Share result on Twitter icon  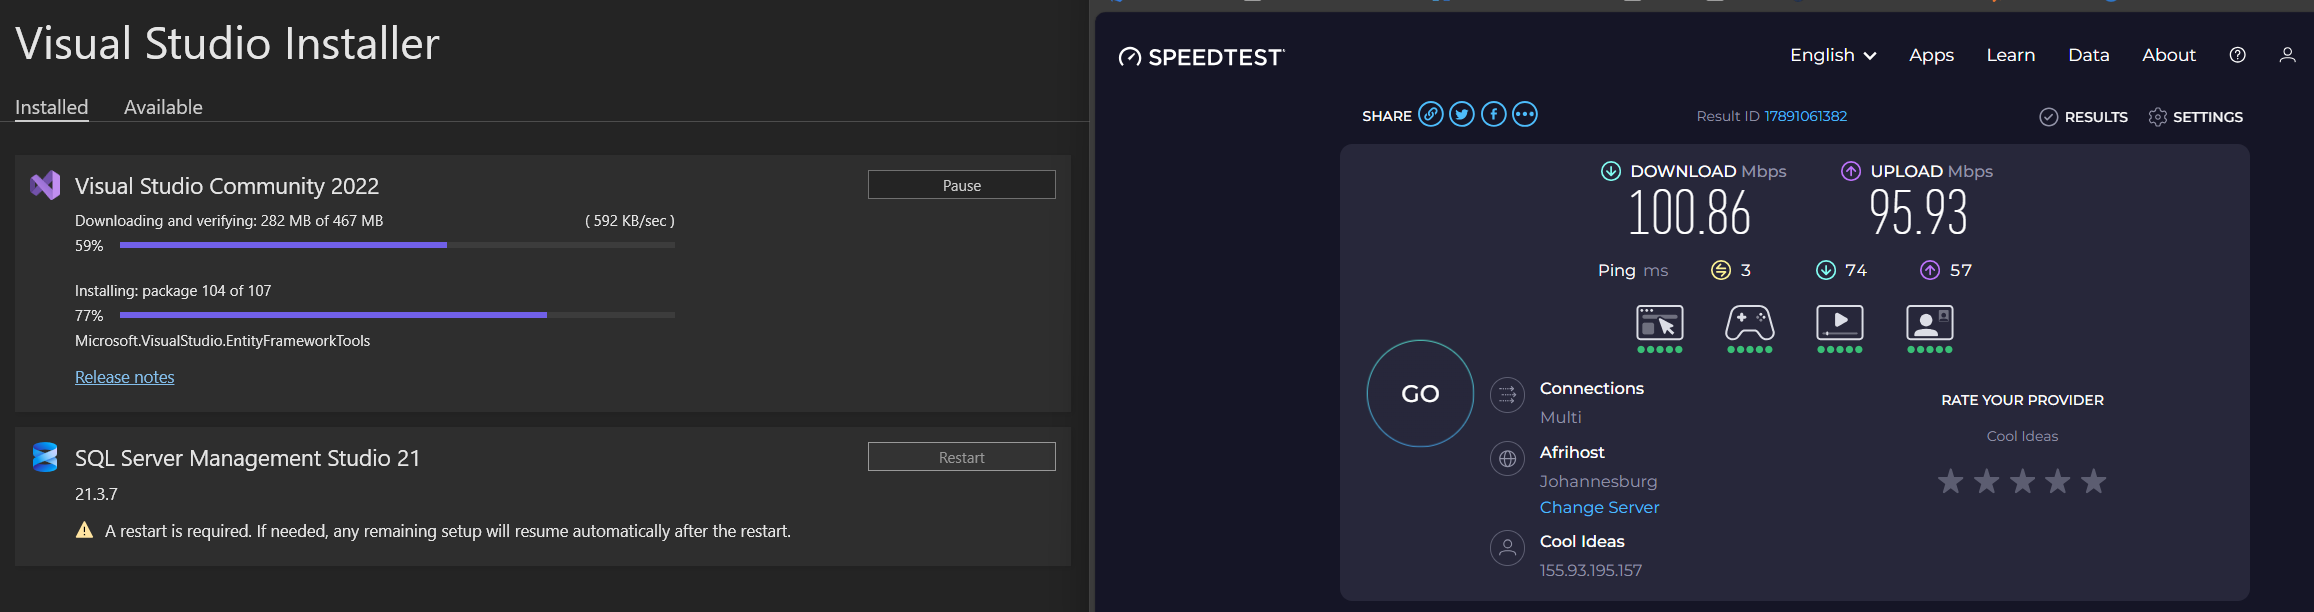pyautogui.click(x=1462, y=114)
